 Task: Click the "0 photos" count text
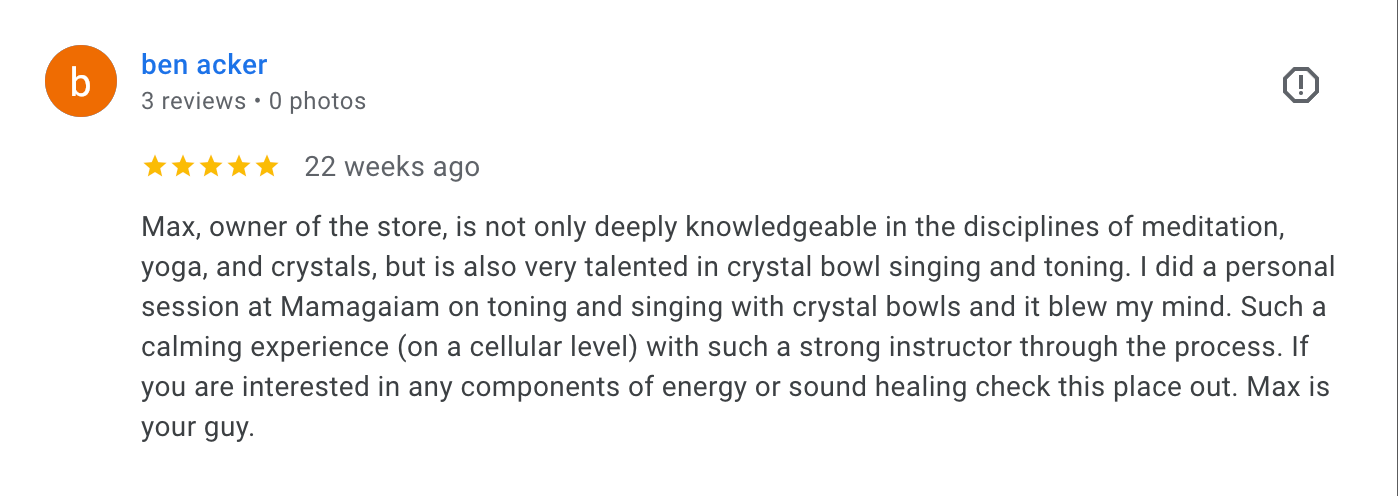[317, 101]
